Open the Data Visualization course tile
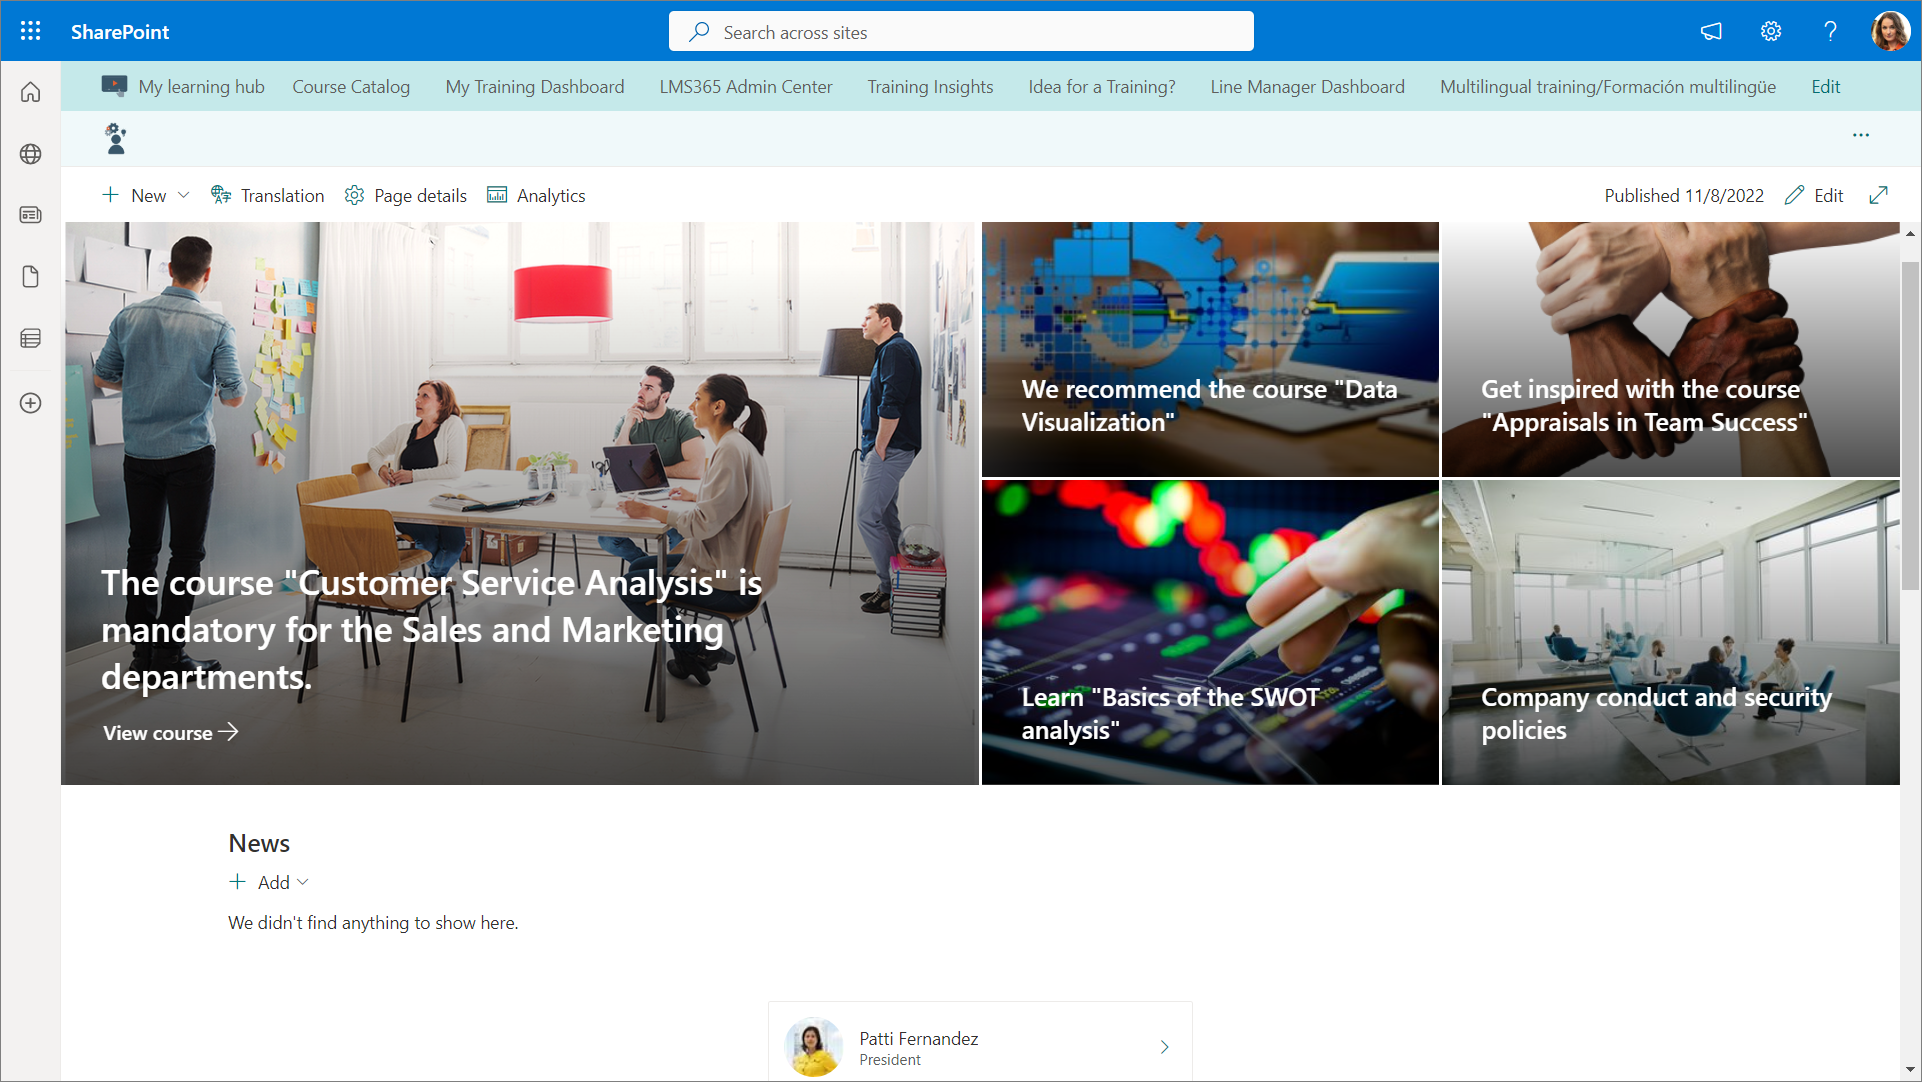The height and width of the screenshot is (1082, 1922). [x=1209, y=349]
